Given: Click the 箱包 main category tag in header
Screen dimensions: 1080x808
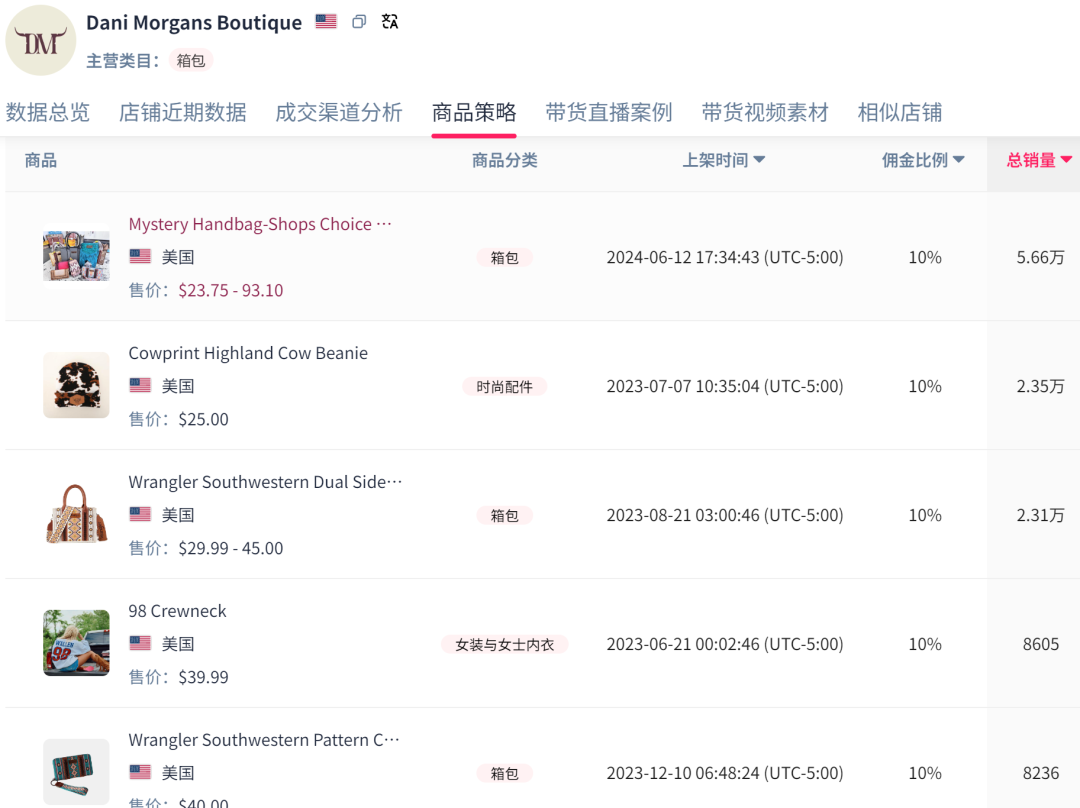Looking at the screenshot, I should (191, 61).
